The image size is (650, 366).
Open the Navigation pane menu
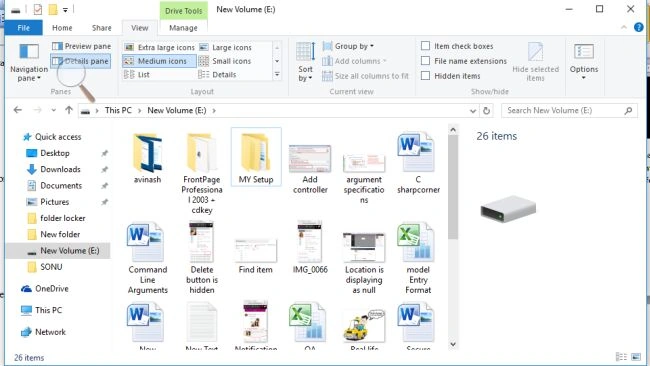pyautogui.click(x=29, y=62)
